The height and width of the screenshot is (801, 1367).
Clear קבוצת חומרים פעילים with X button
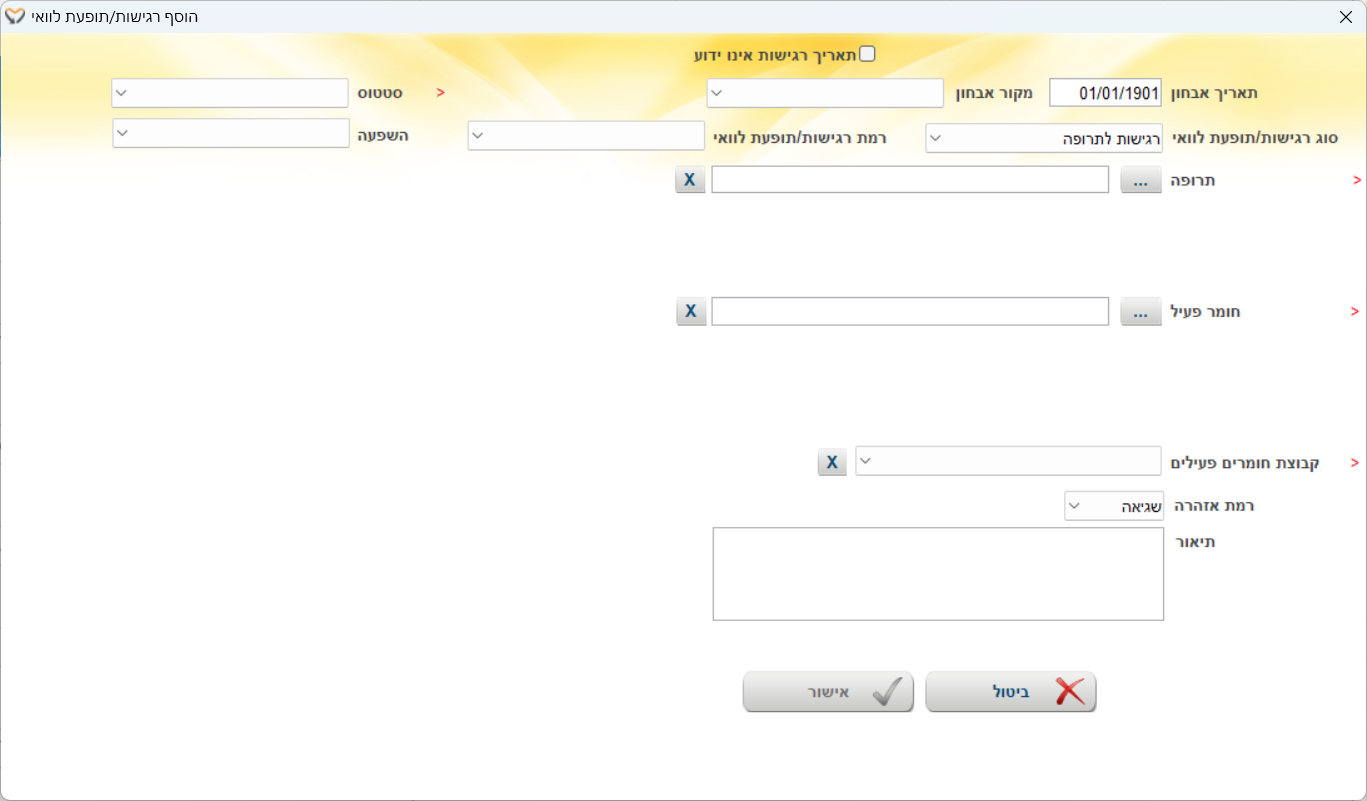832,462
